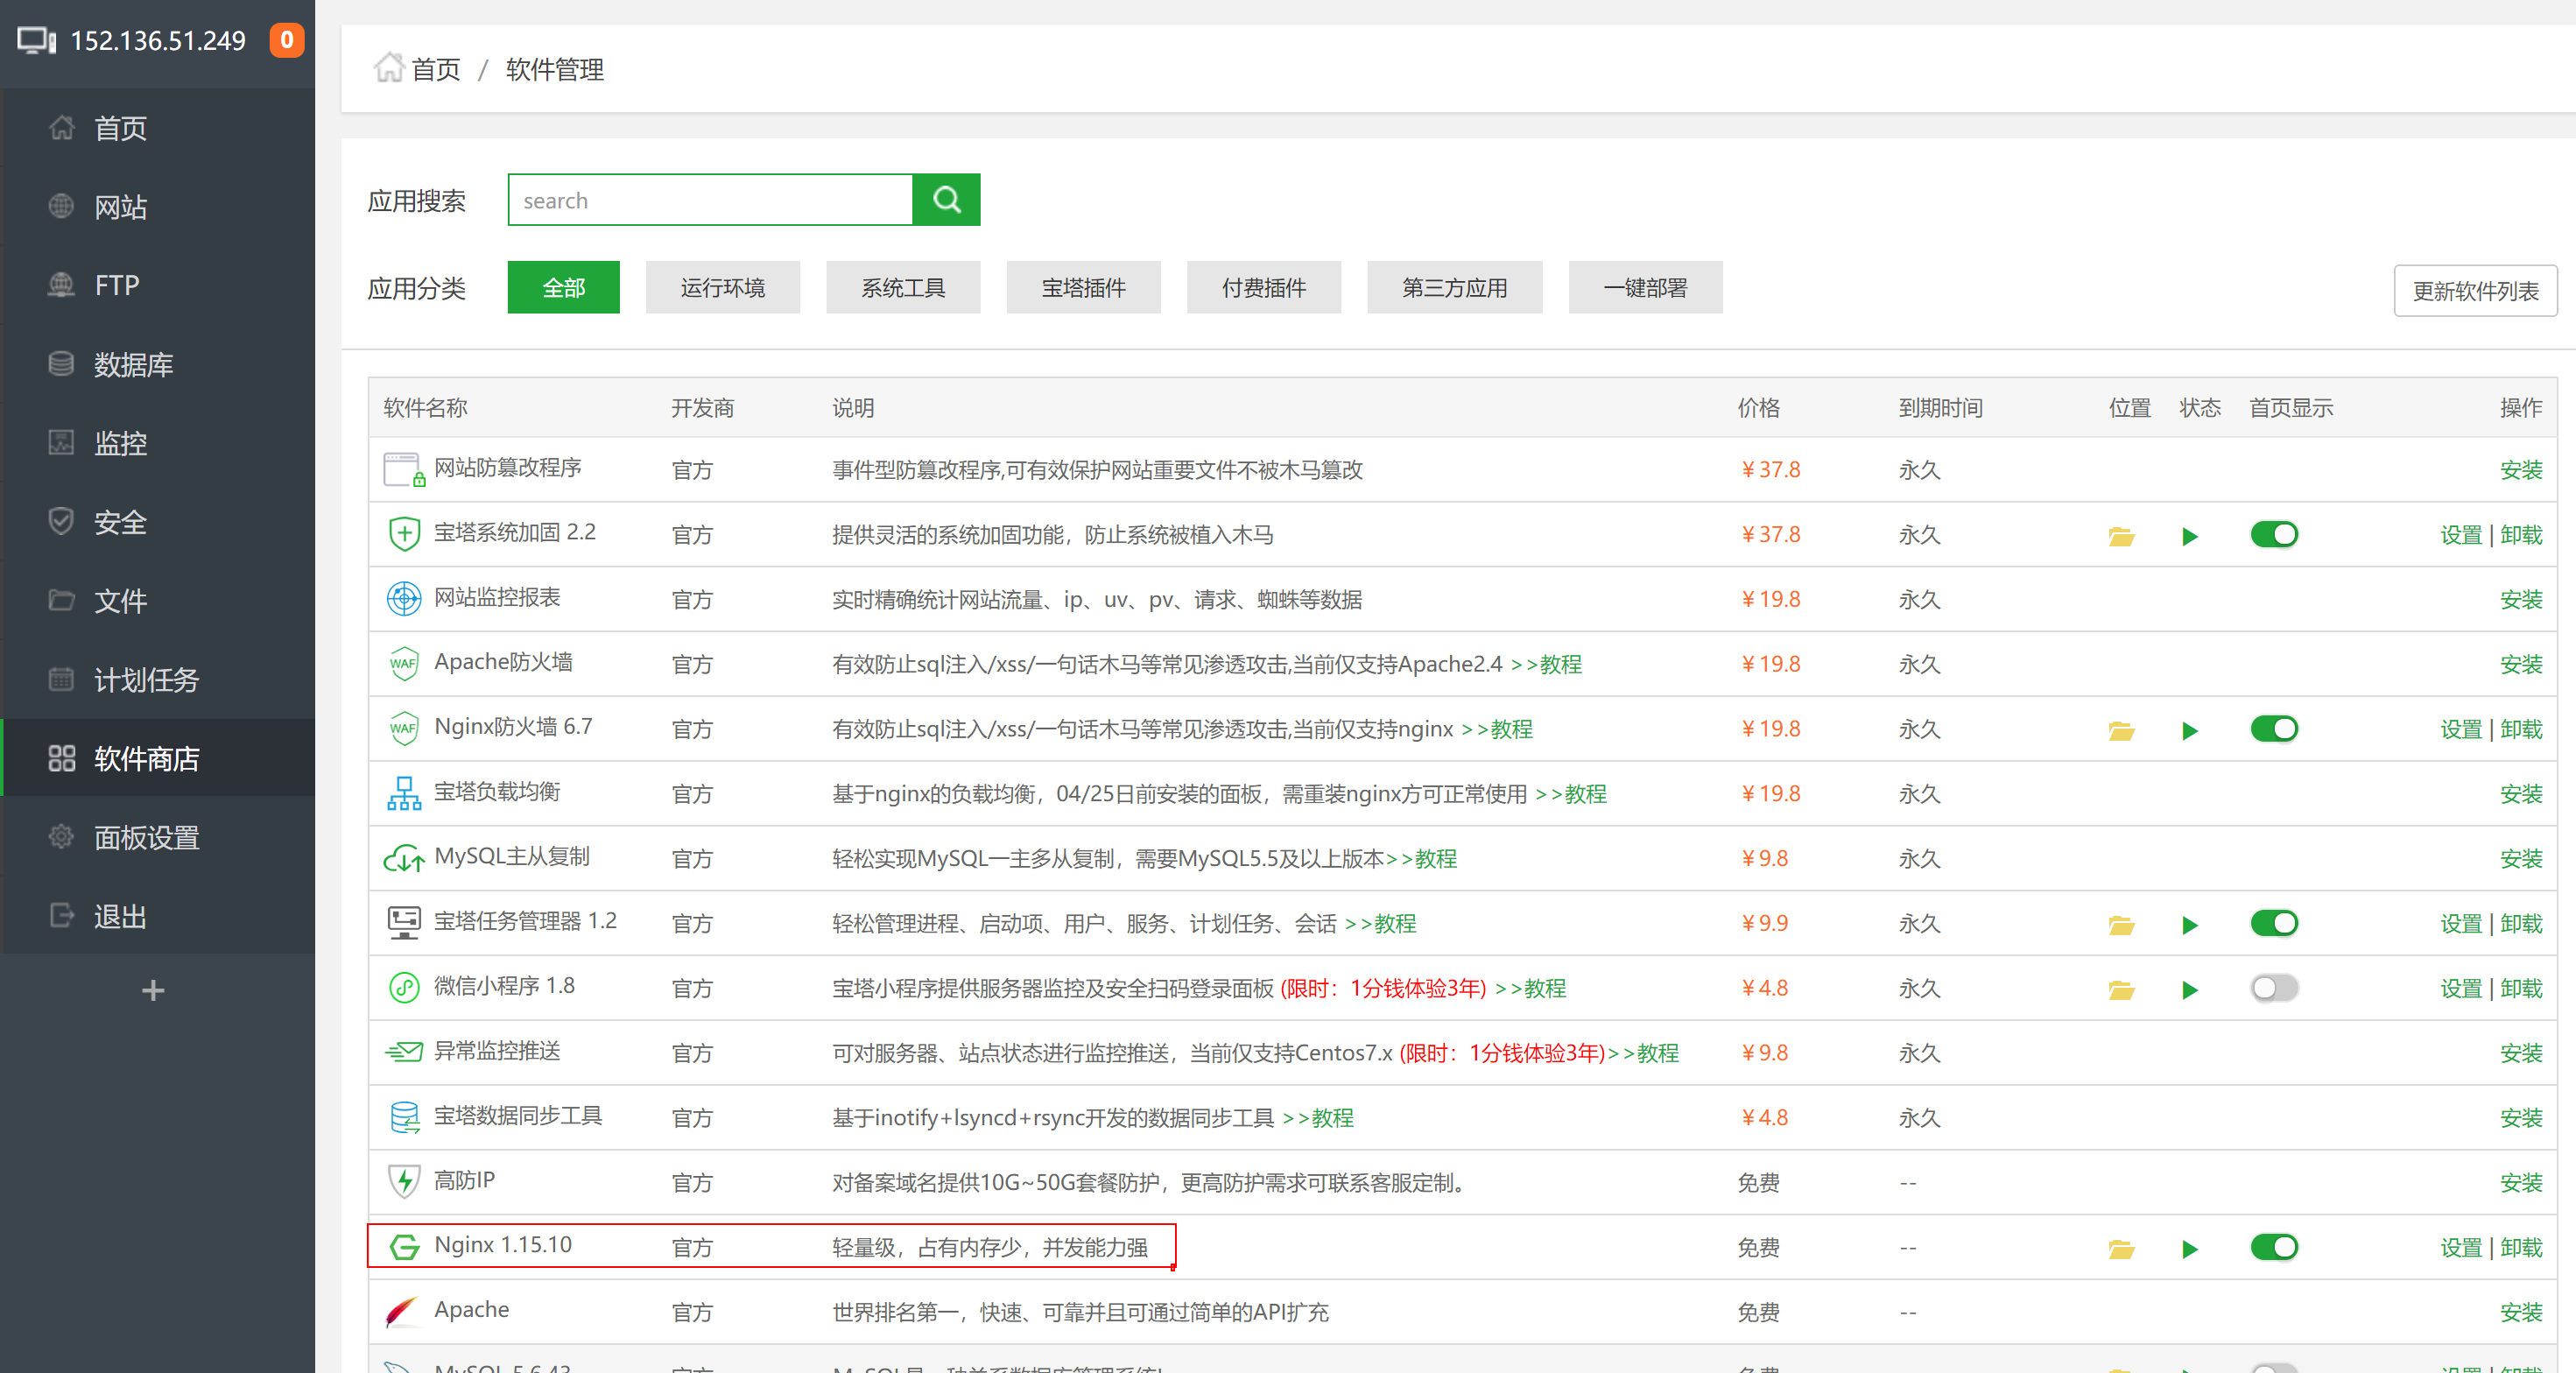
Task: Click the play status icon for Nginx防火墙
Action: pos(2189,730)
